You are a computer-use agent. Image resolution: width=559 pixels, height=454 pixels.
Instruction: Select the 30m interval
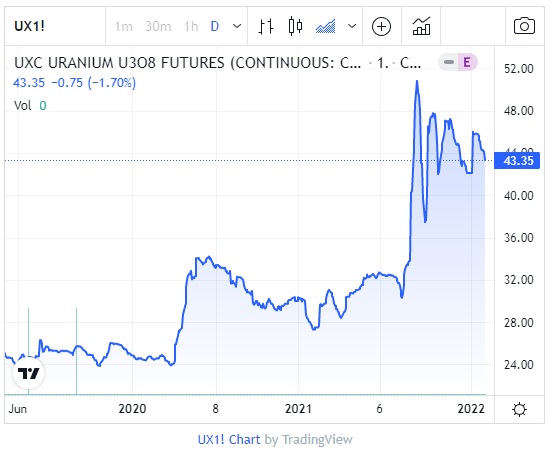(x=158, y=26)
